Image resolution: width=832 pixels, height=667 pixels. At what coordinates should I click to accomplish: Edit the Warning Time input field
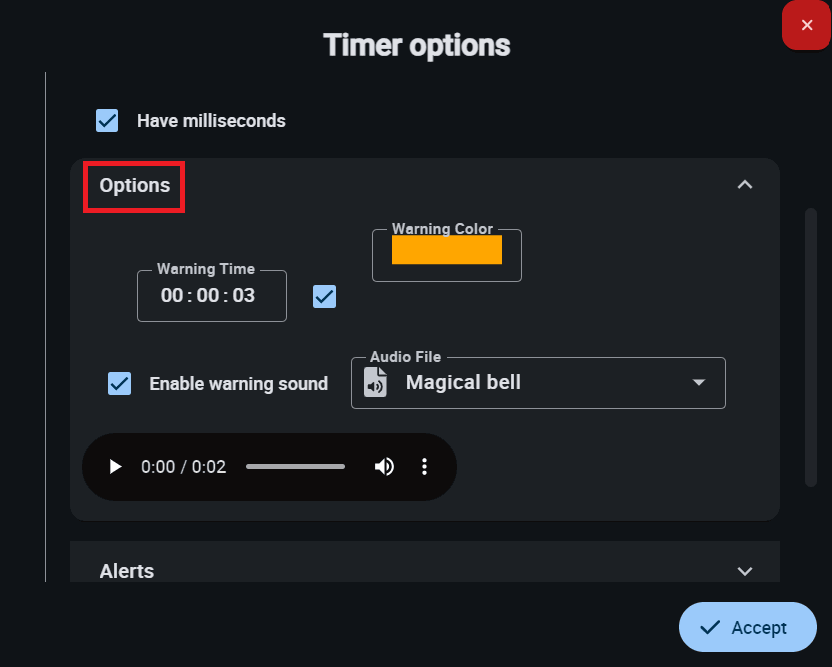[208, 296]
